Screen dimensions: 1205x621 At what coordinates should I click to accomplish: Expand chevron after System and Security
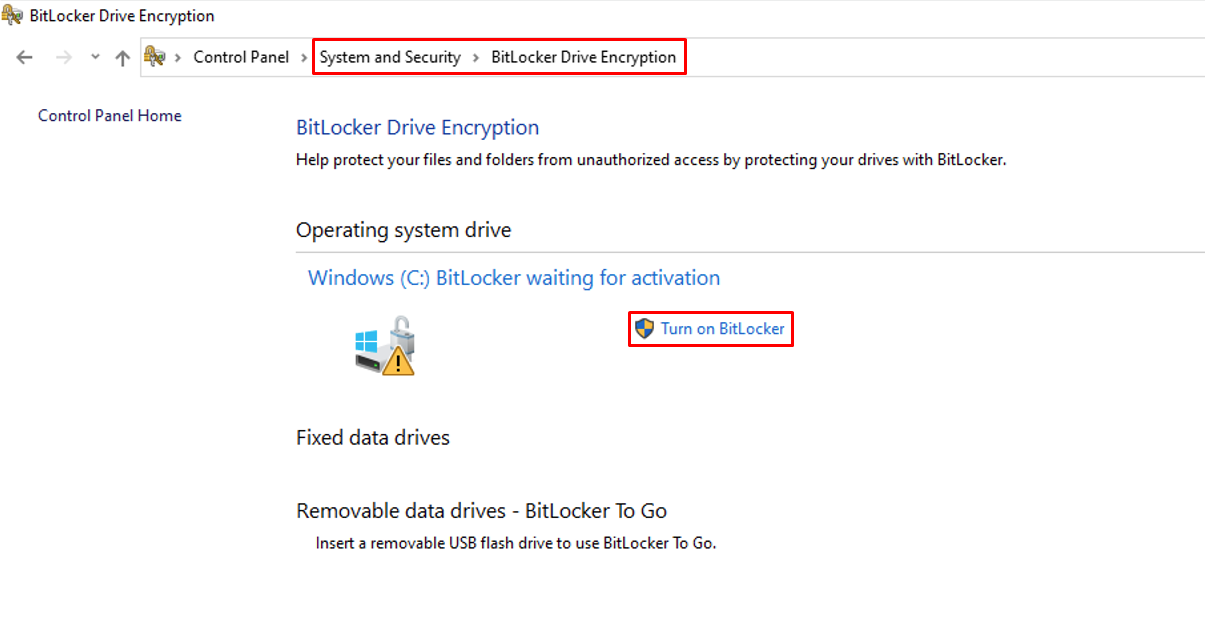[476, 57]
